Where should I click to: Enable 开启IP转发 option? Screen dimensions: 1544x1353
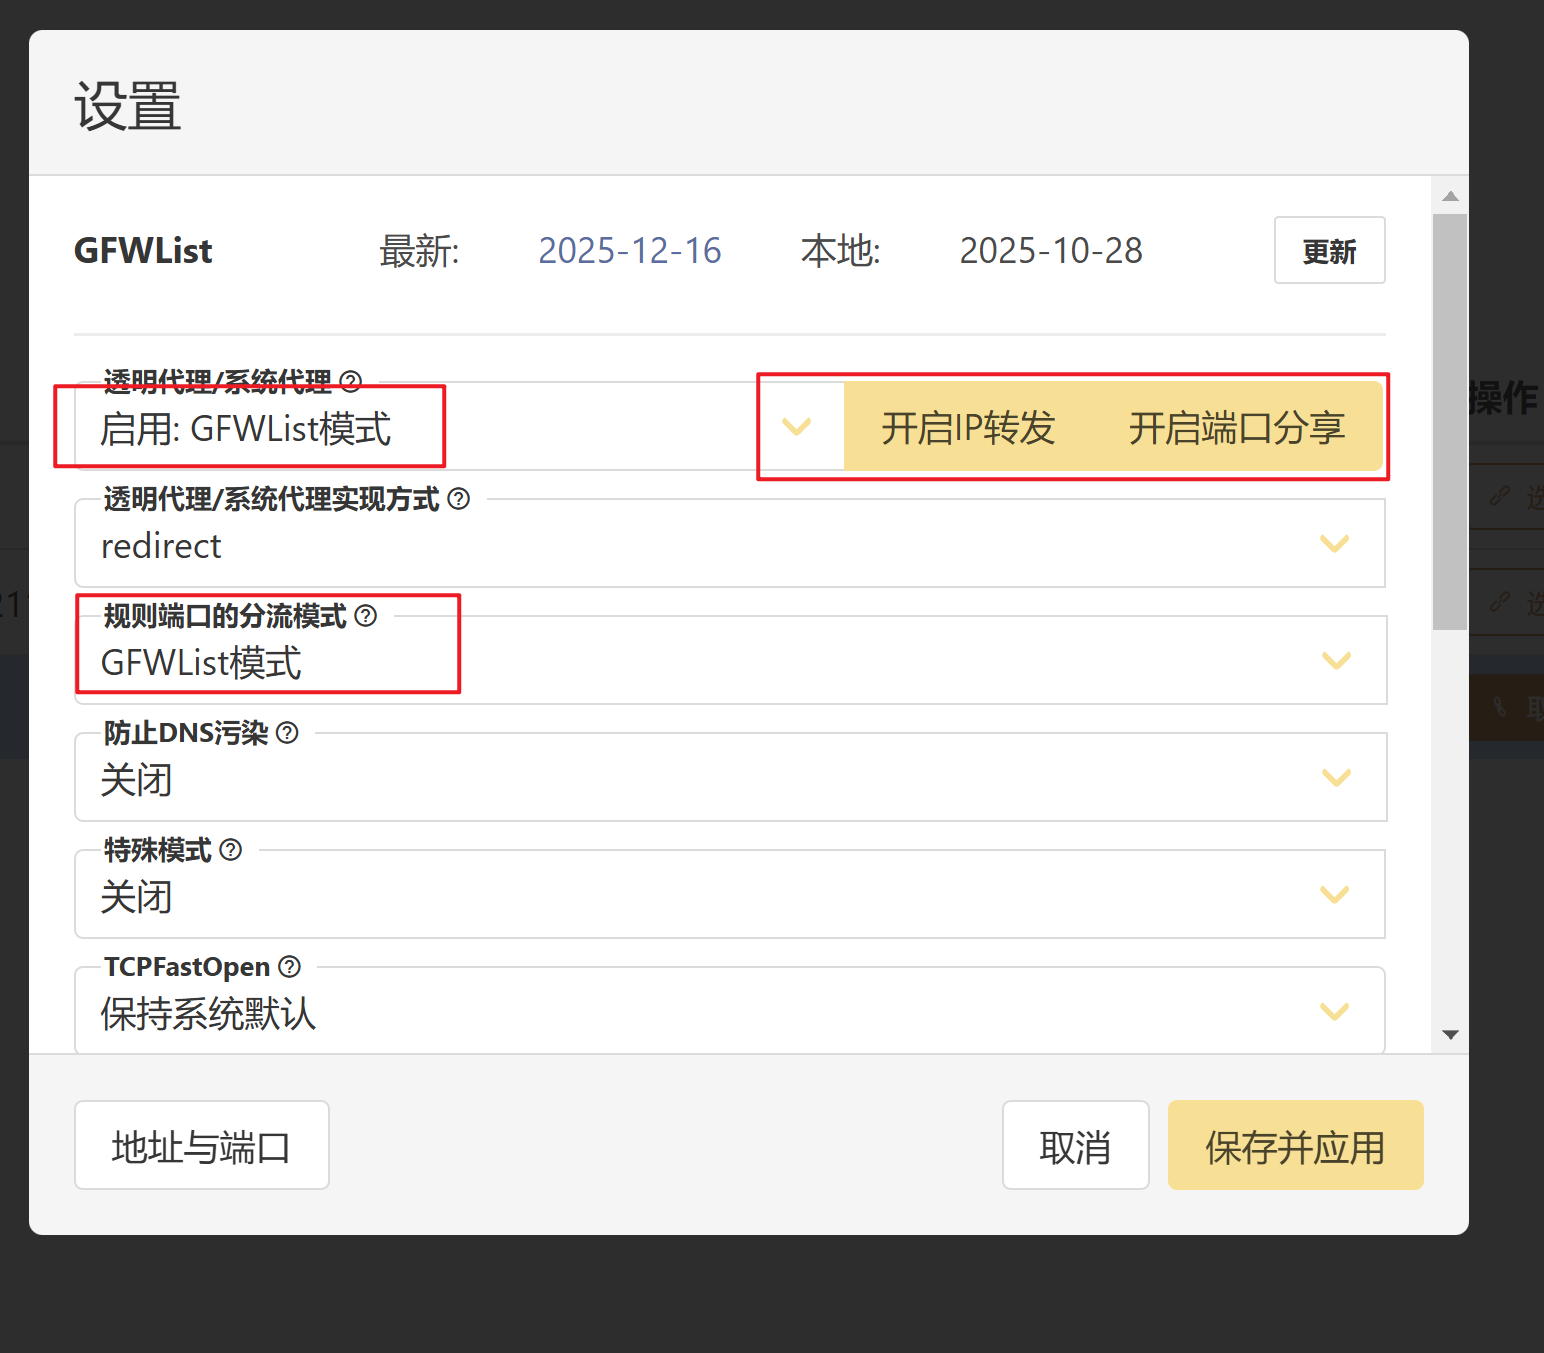point(967,428)
